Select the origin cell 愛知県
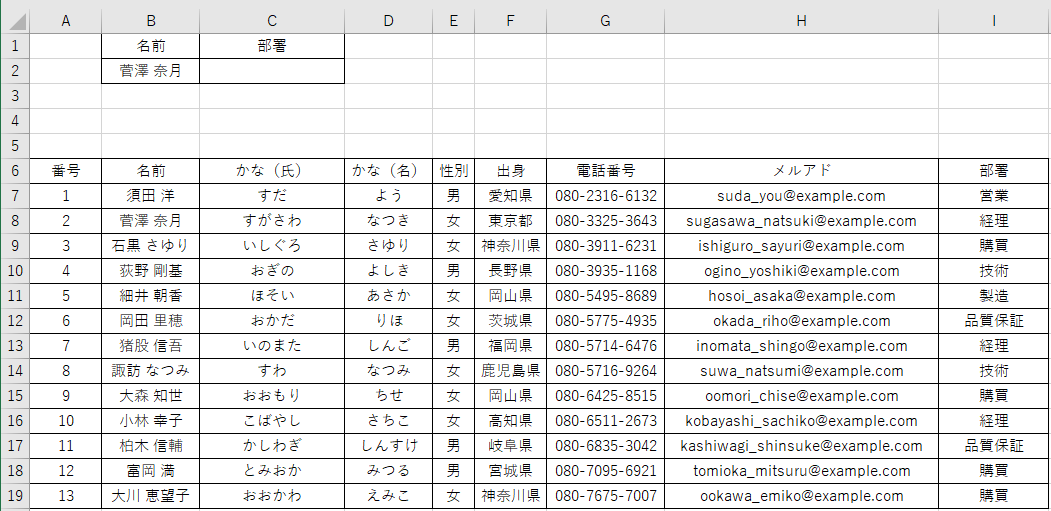 pyautogui.click(x=511, y=196)
